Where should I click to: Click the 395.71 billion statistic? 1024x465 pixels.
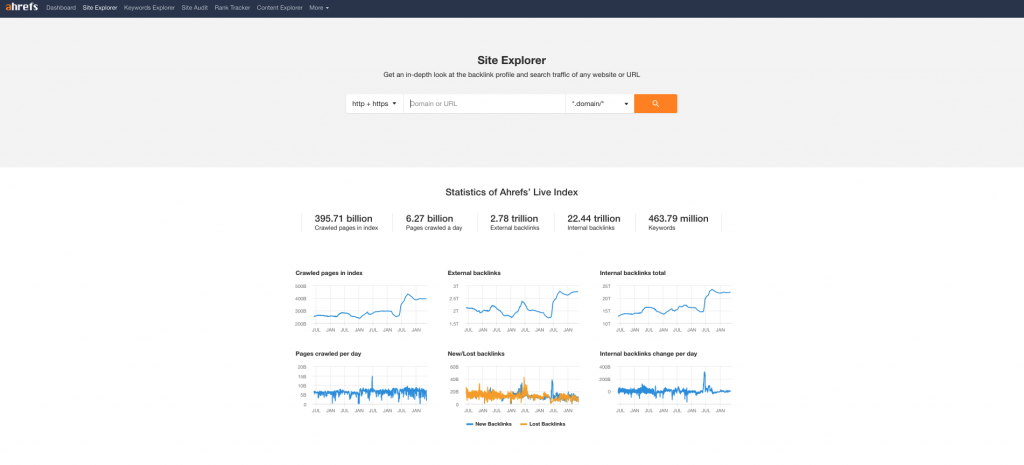tap(344, 219)
